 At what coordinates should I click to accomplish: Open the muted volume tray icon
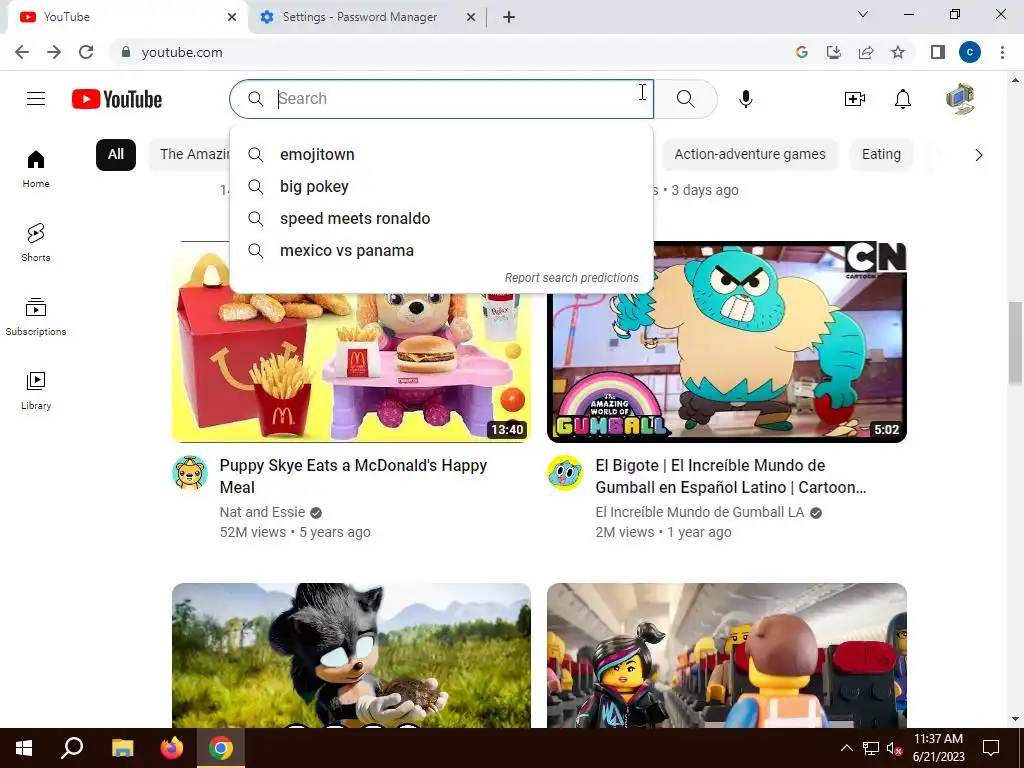894,748
